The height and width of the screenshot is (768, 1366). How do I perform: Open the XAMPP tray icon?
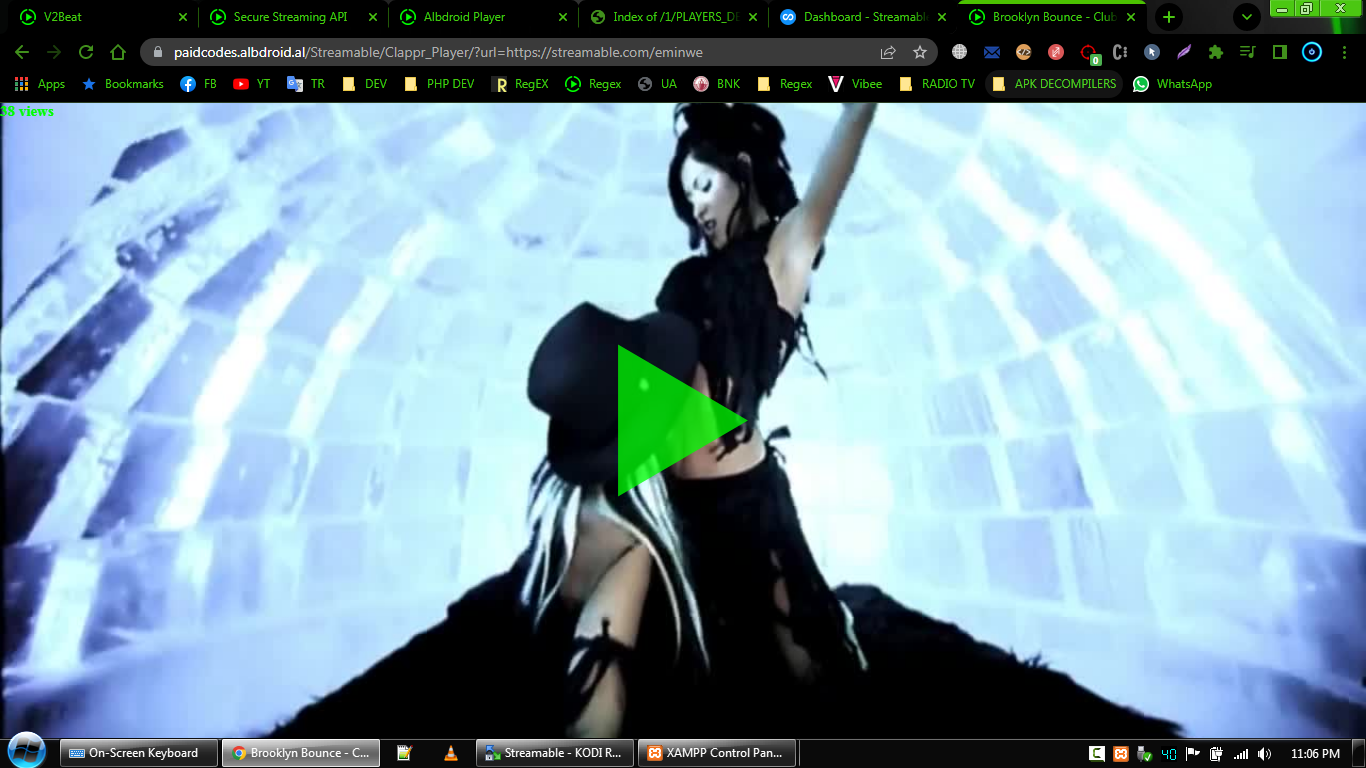(1121, 753)
